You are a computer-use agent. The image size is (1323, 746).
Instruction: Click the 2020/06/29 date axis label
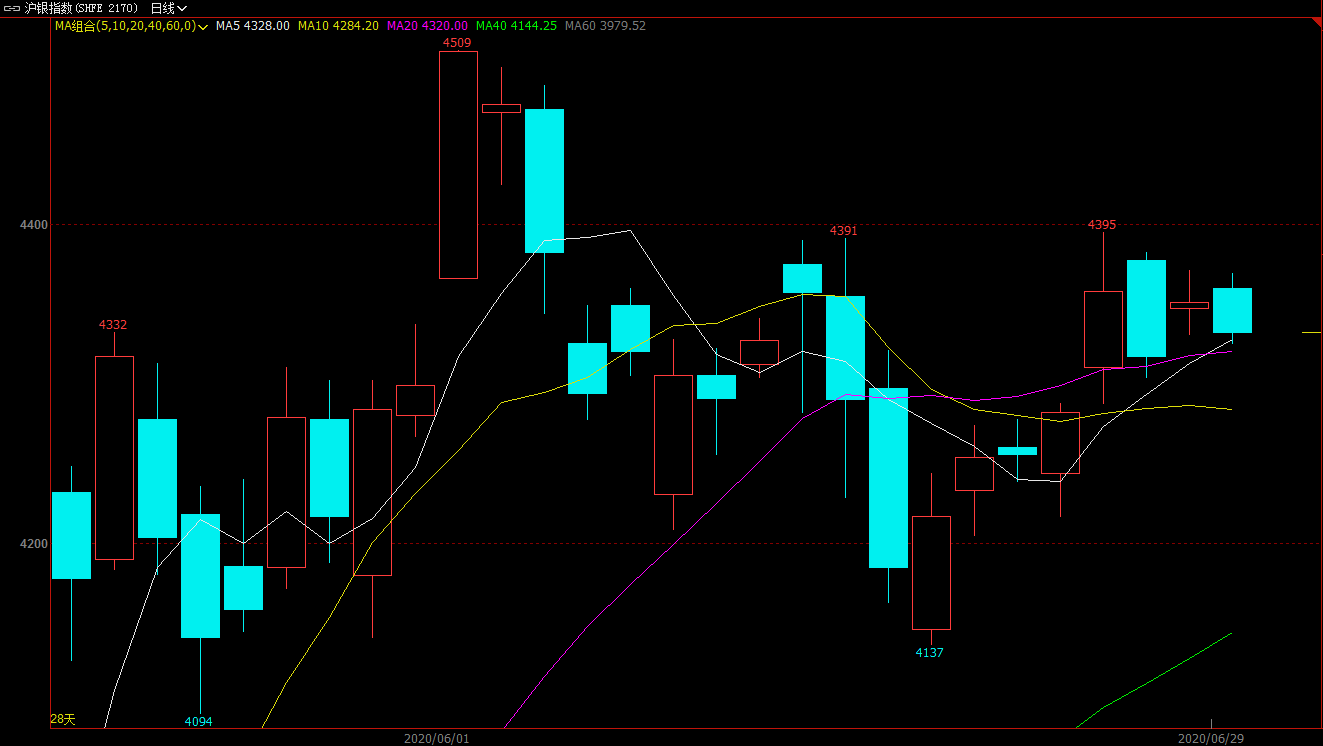(x=1211, y=739)
